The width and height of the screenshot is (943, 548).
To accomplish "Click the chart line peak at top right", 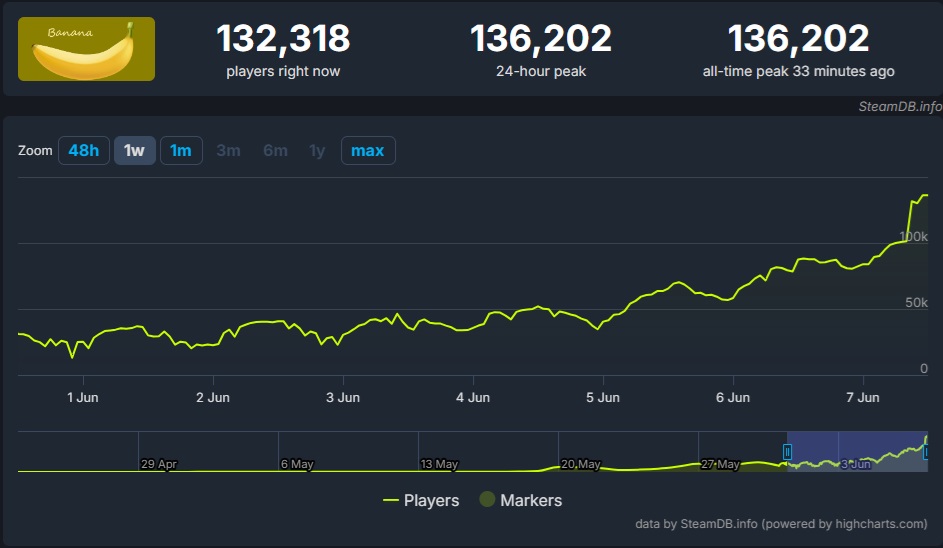I will coord(925,195).
